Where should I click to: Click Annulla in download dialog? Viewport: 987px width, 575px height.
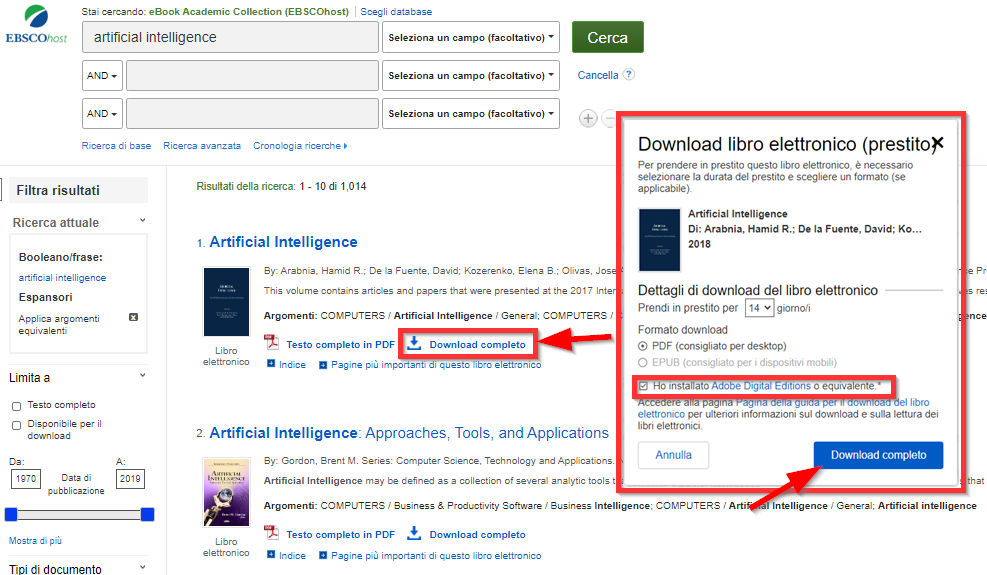point(673,455)
